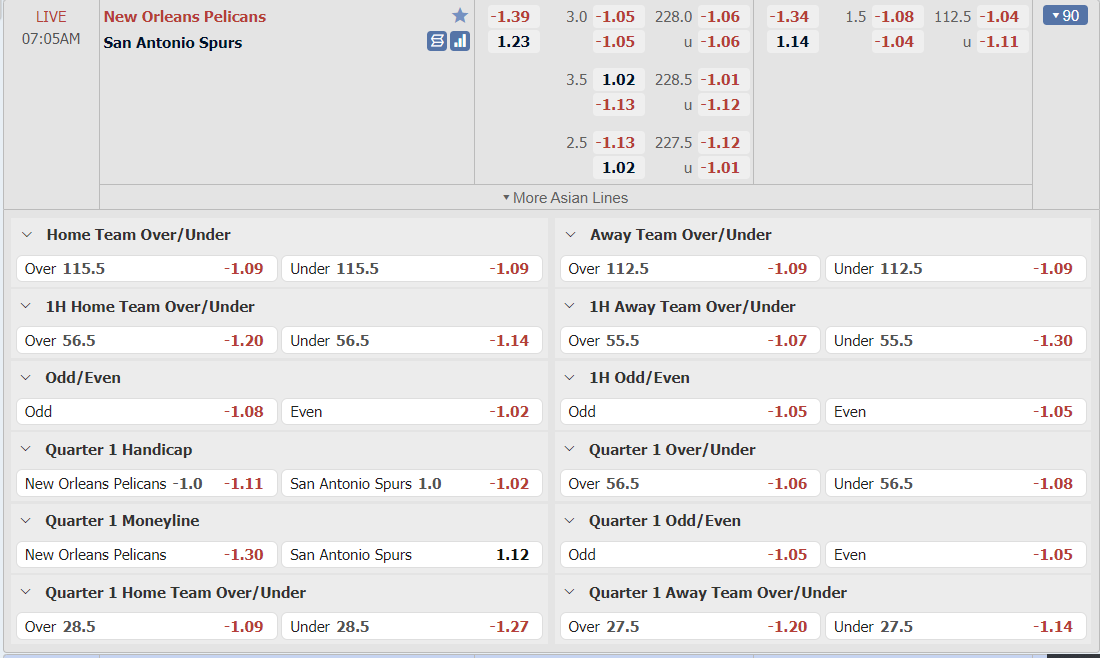The width and height of the screenshot is (1100, 658).
Task: Bet Quarter 1 Away Team Over 27.5
Action: point(690,627)
